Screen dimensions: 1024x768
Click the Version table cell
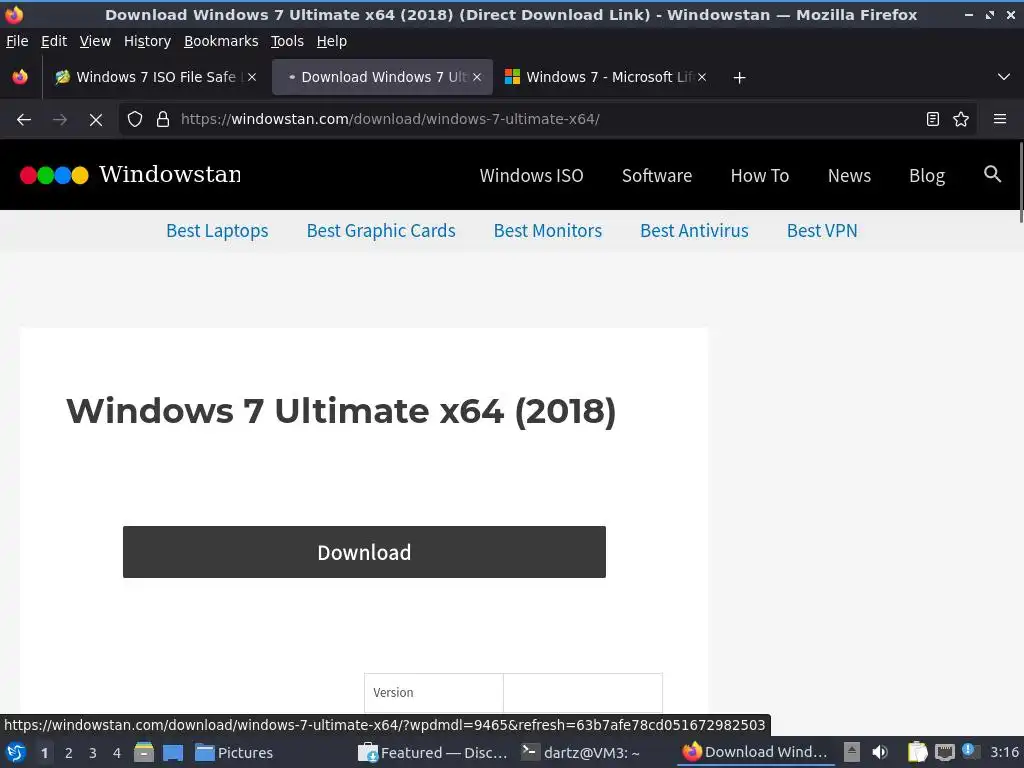(434, 692)
